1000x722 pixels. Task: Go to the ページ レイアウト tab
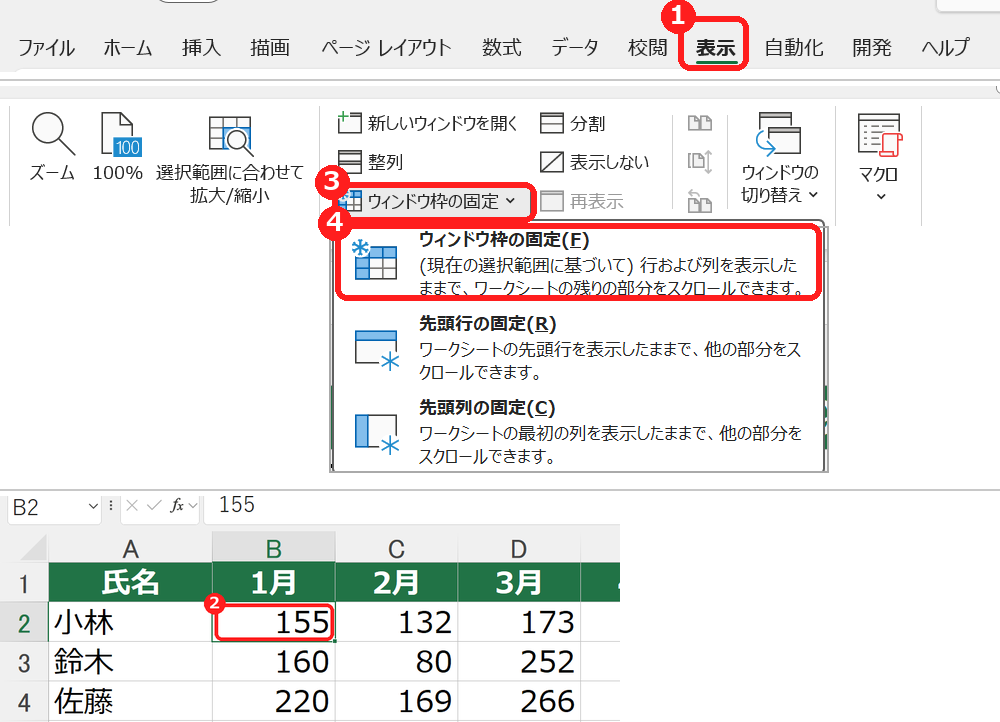click(386, 48)
